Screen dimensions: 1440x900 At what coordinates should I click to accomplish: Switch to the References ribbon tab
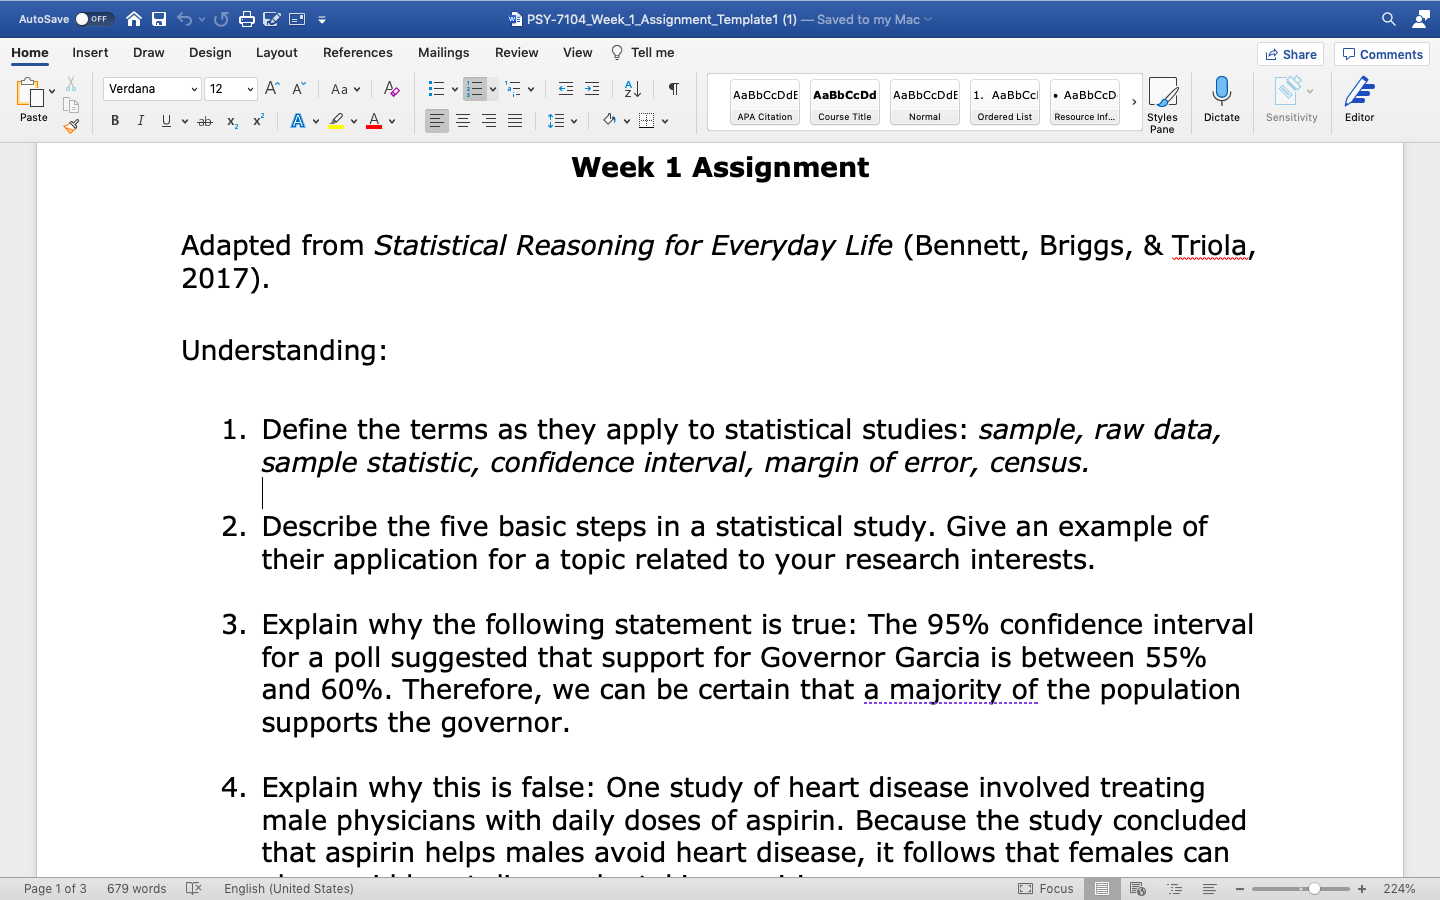point(357,52)
